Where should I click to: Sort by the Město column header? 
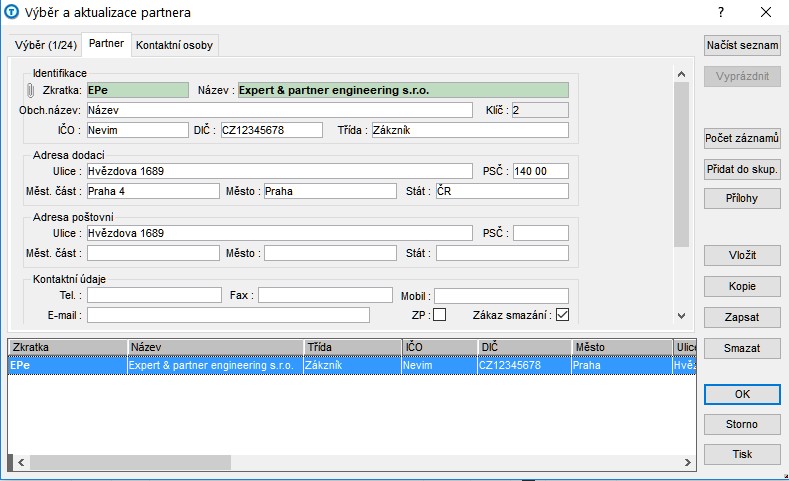[622, 347]
